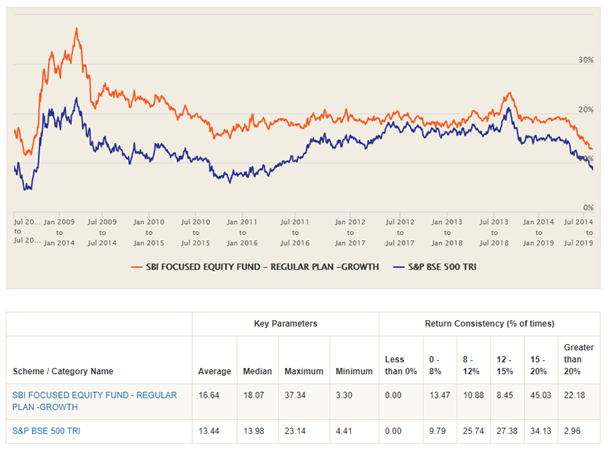Open SBI Focused Equity Fund link in table
This screenshot has width=608, height=450.
click(93, 400)
